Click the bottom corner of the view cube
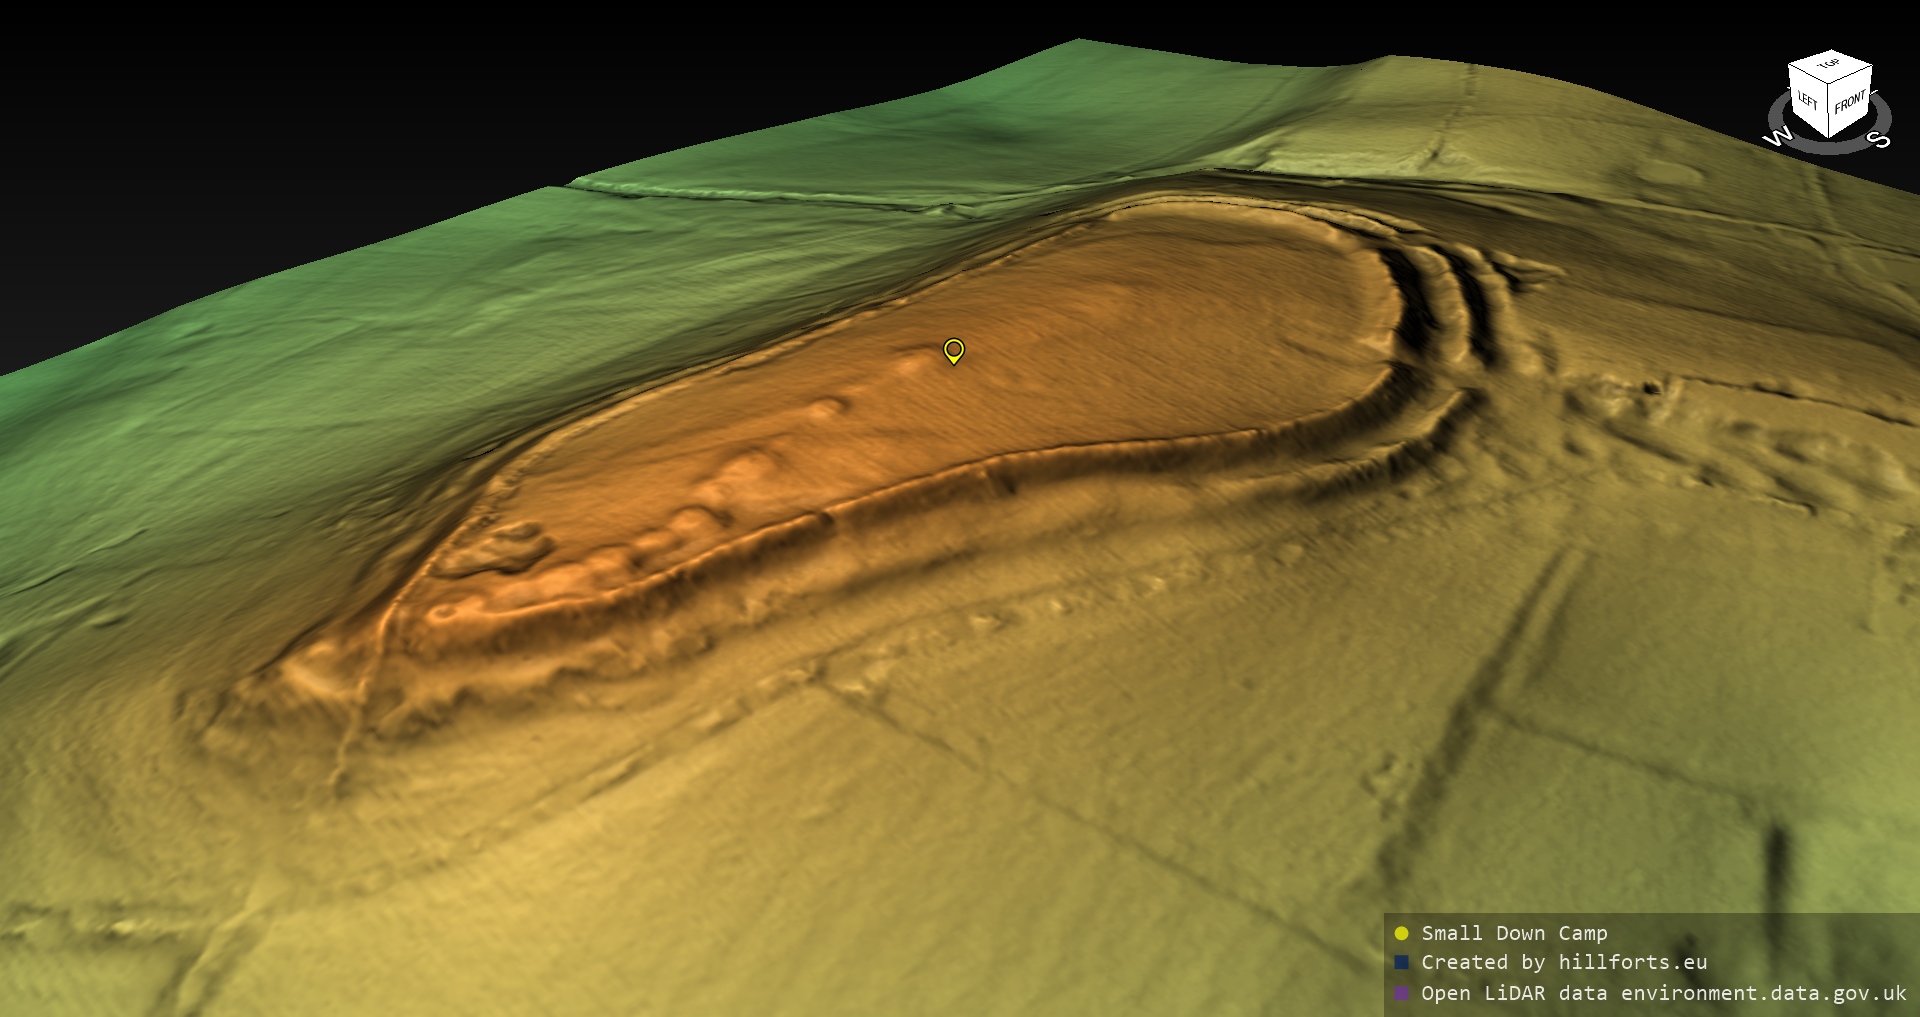This screenshot has width=1920, height=1017. click(1830, 138)
